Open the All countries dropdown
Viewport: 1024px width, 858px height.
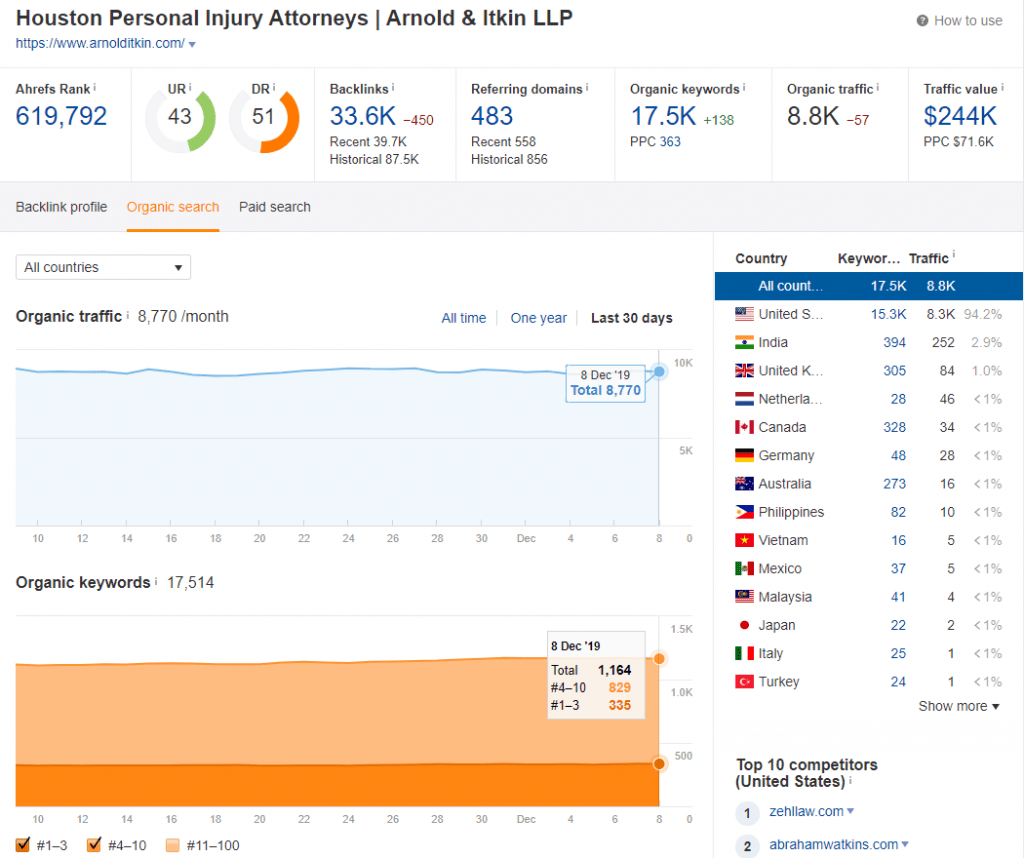click(103, 267)
